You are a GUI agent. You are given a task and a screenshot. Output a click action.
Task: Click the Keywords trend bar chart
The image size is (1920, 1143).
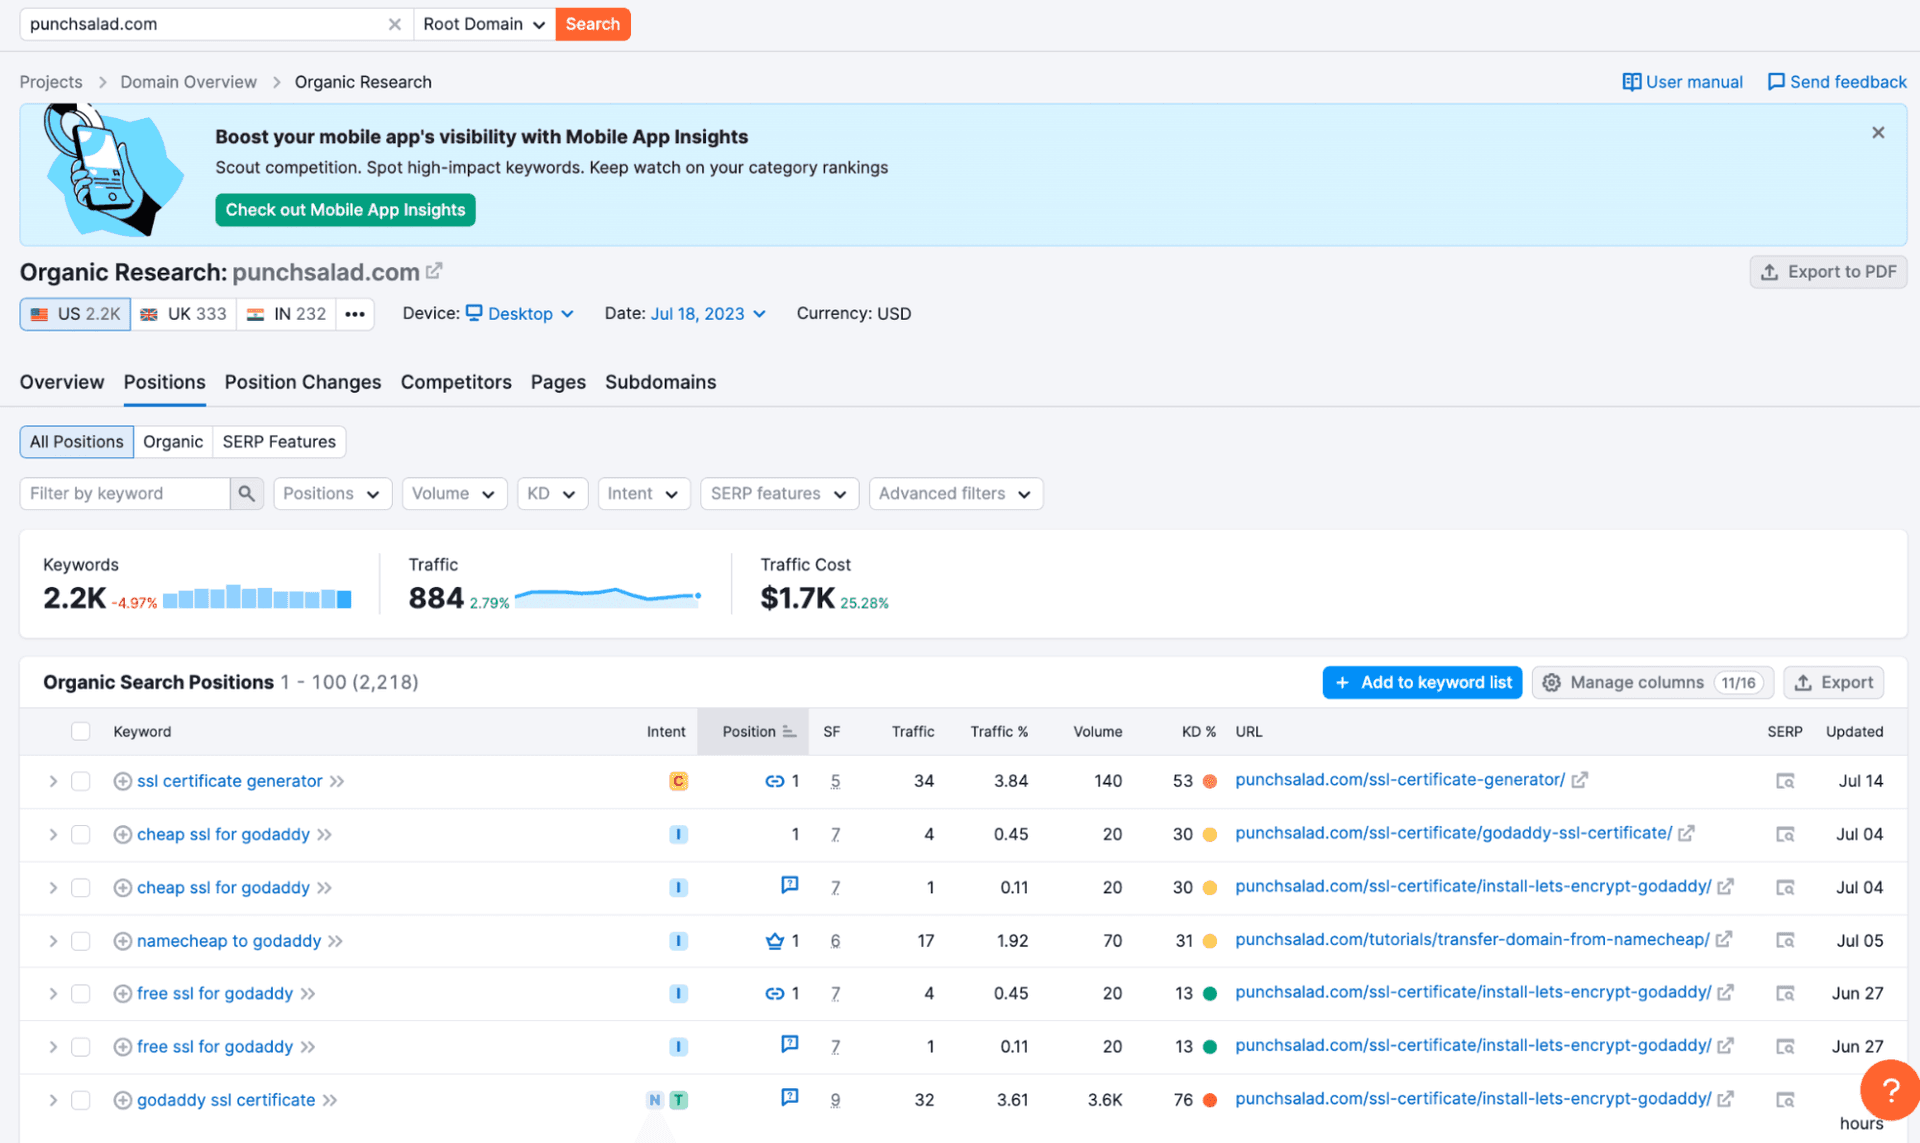(x=257, y=597)
